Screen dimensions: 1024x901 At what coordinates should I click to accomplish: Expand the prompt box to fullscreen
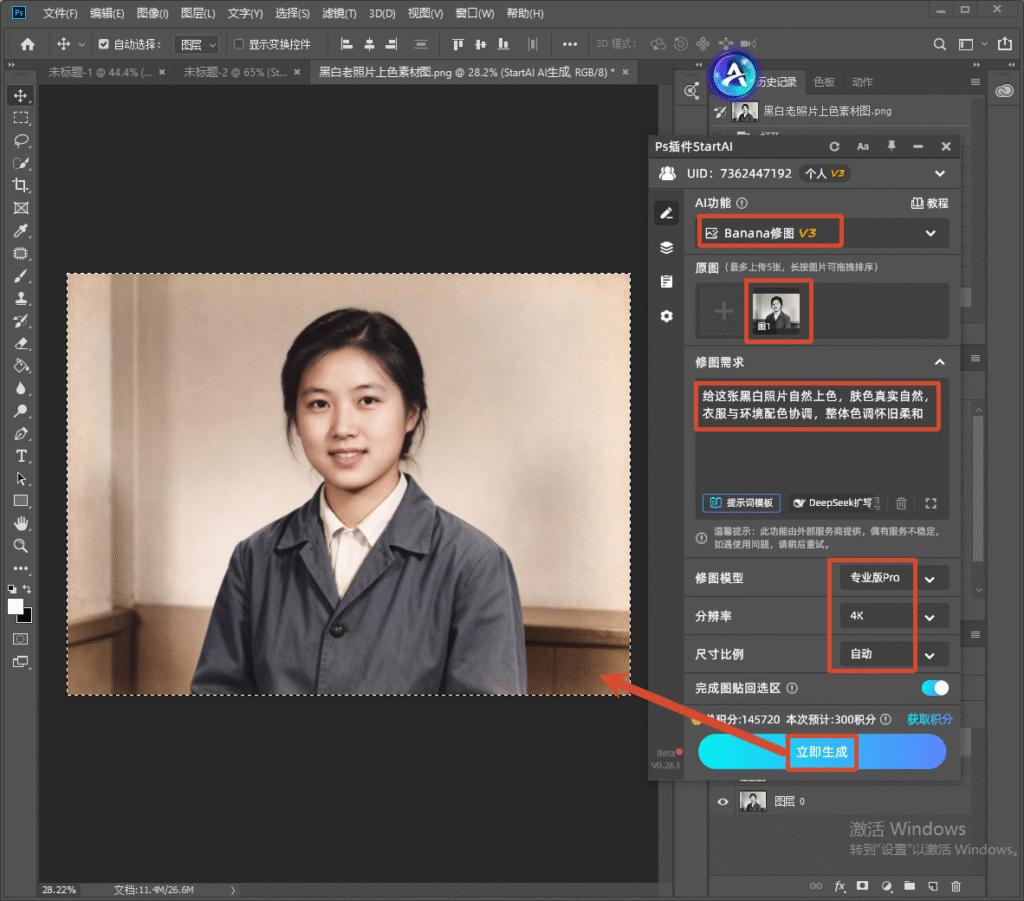931,503
